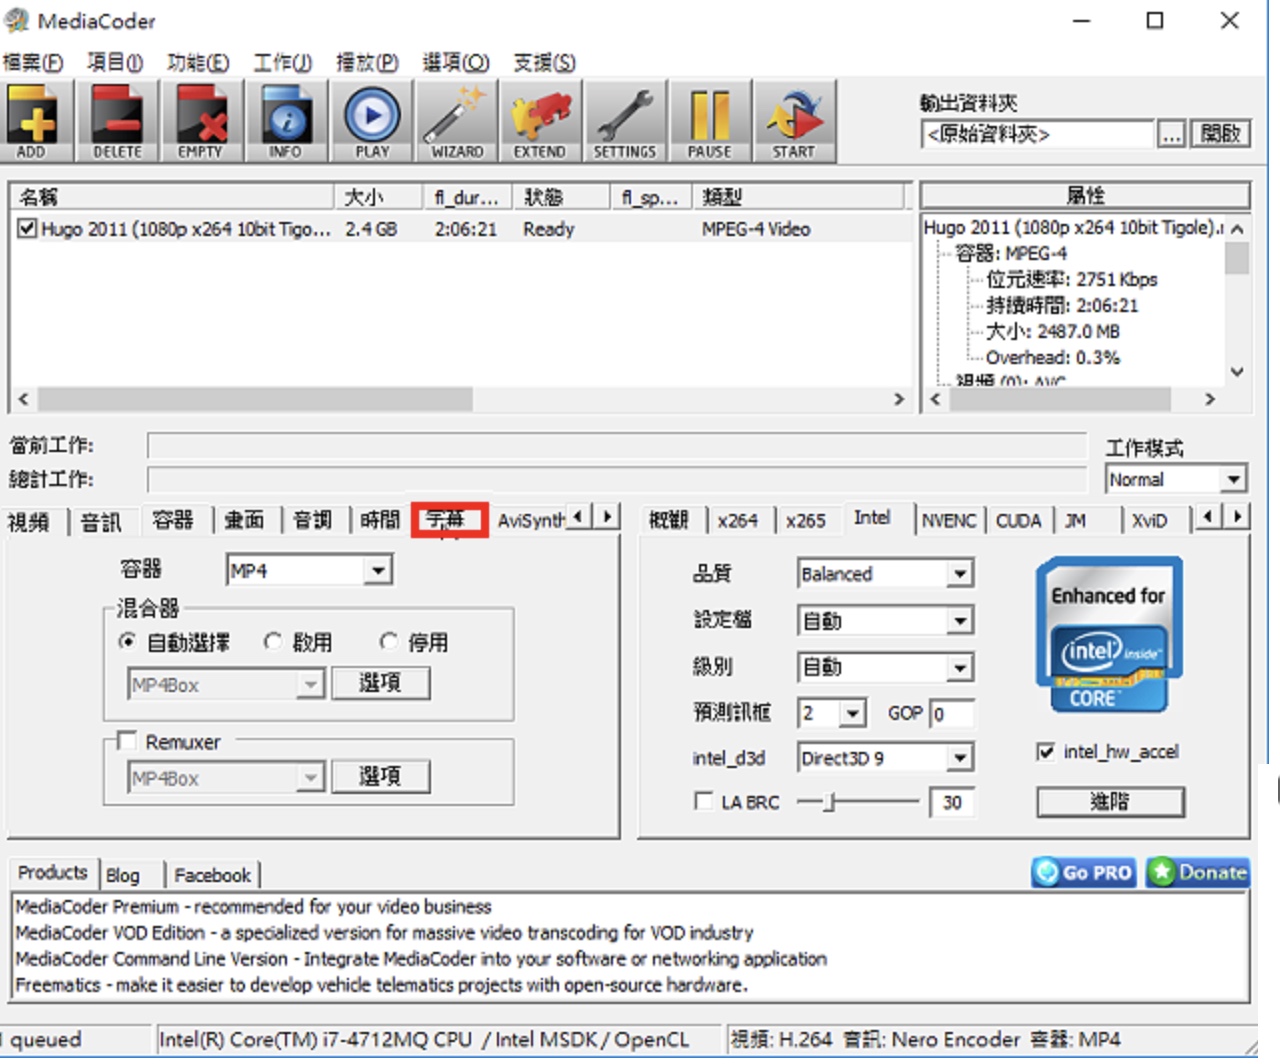Screen dimensions: 1280x1064
Task: Click the Remuxer 選項 button
Action: [380, 776]
